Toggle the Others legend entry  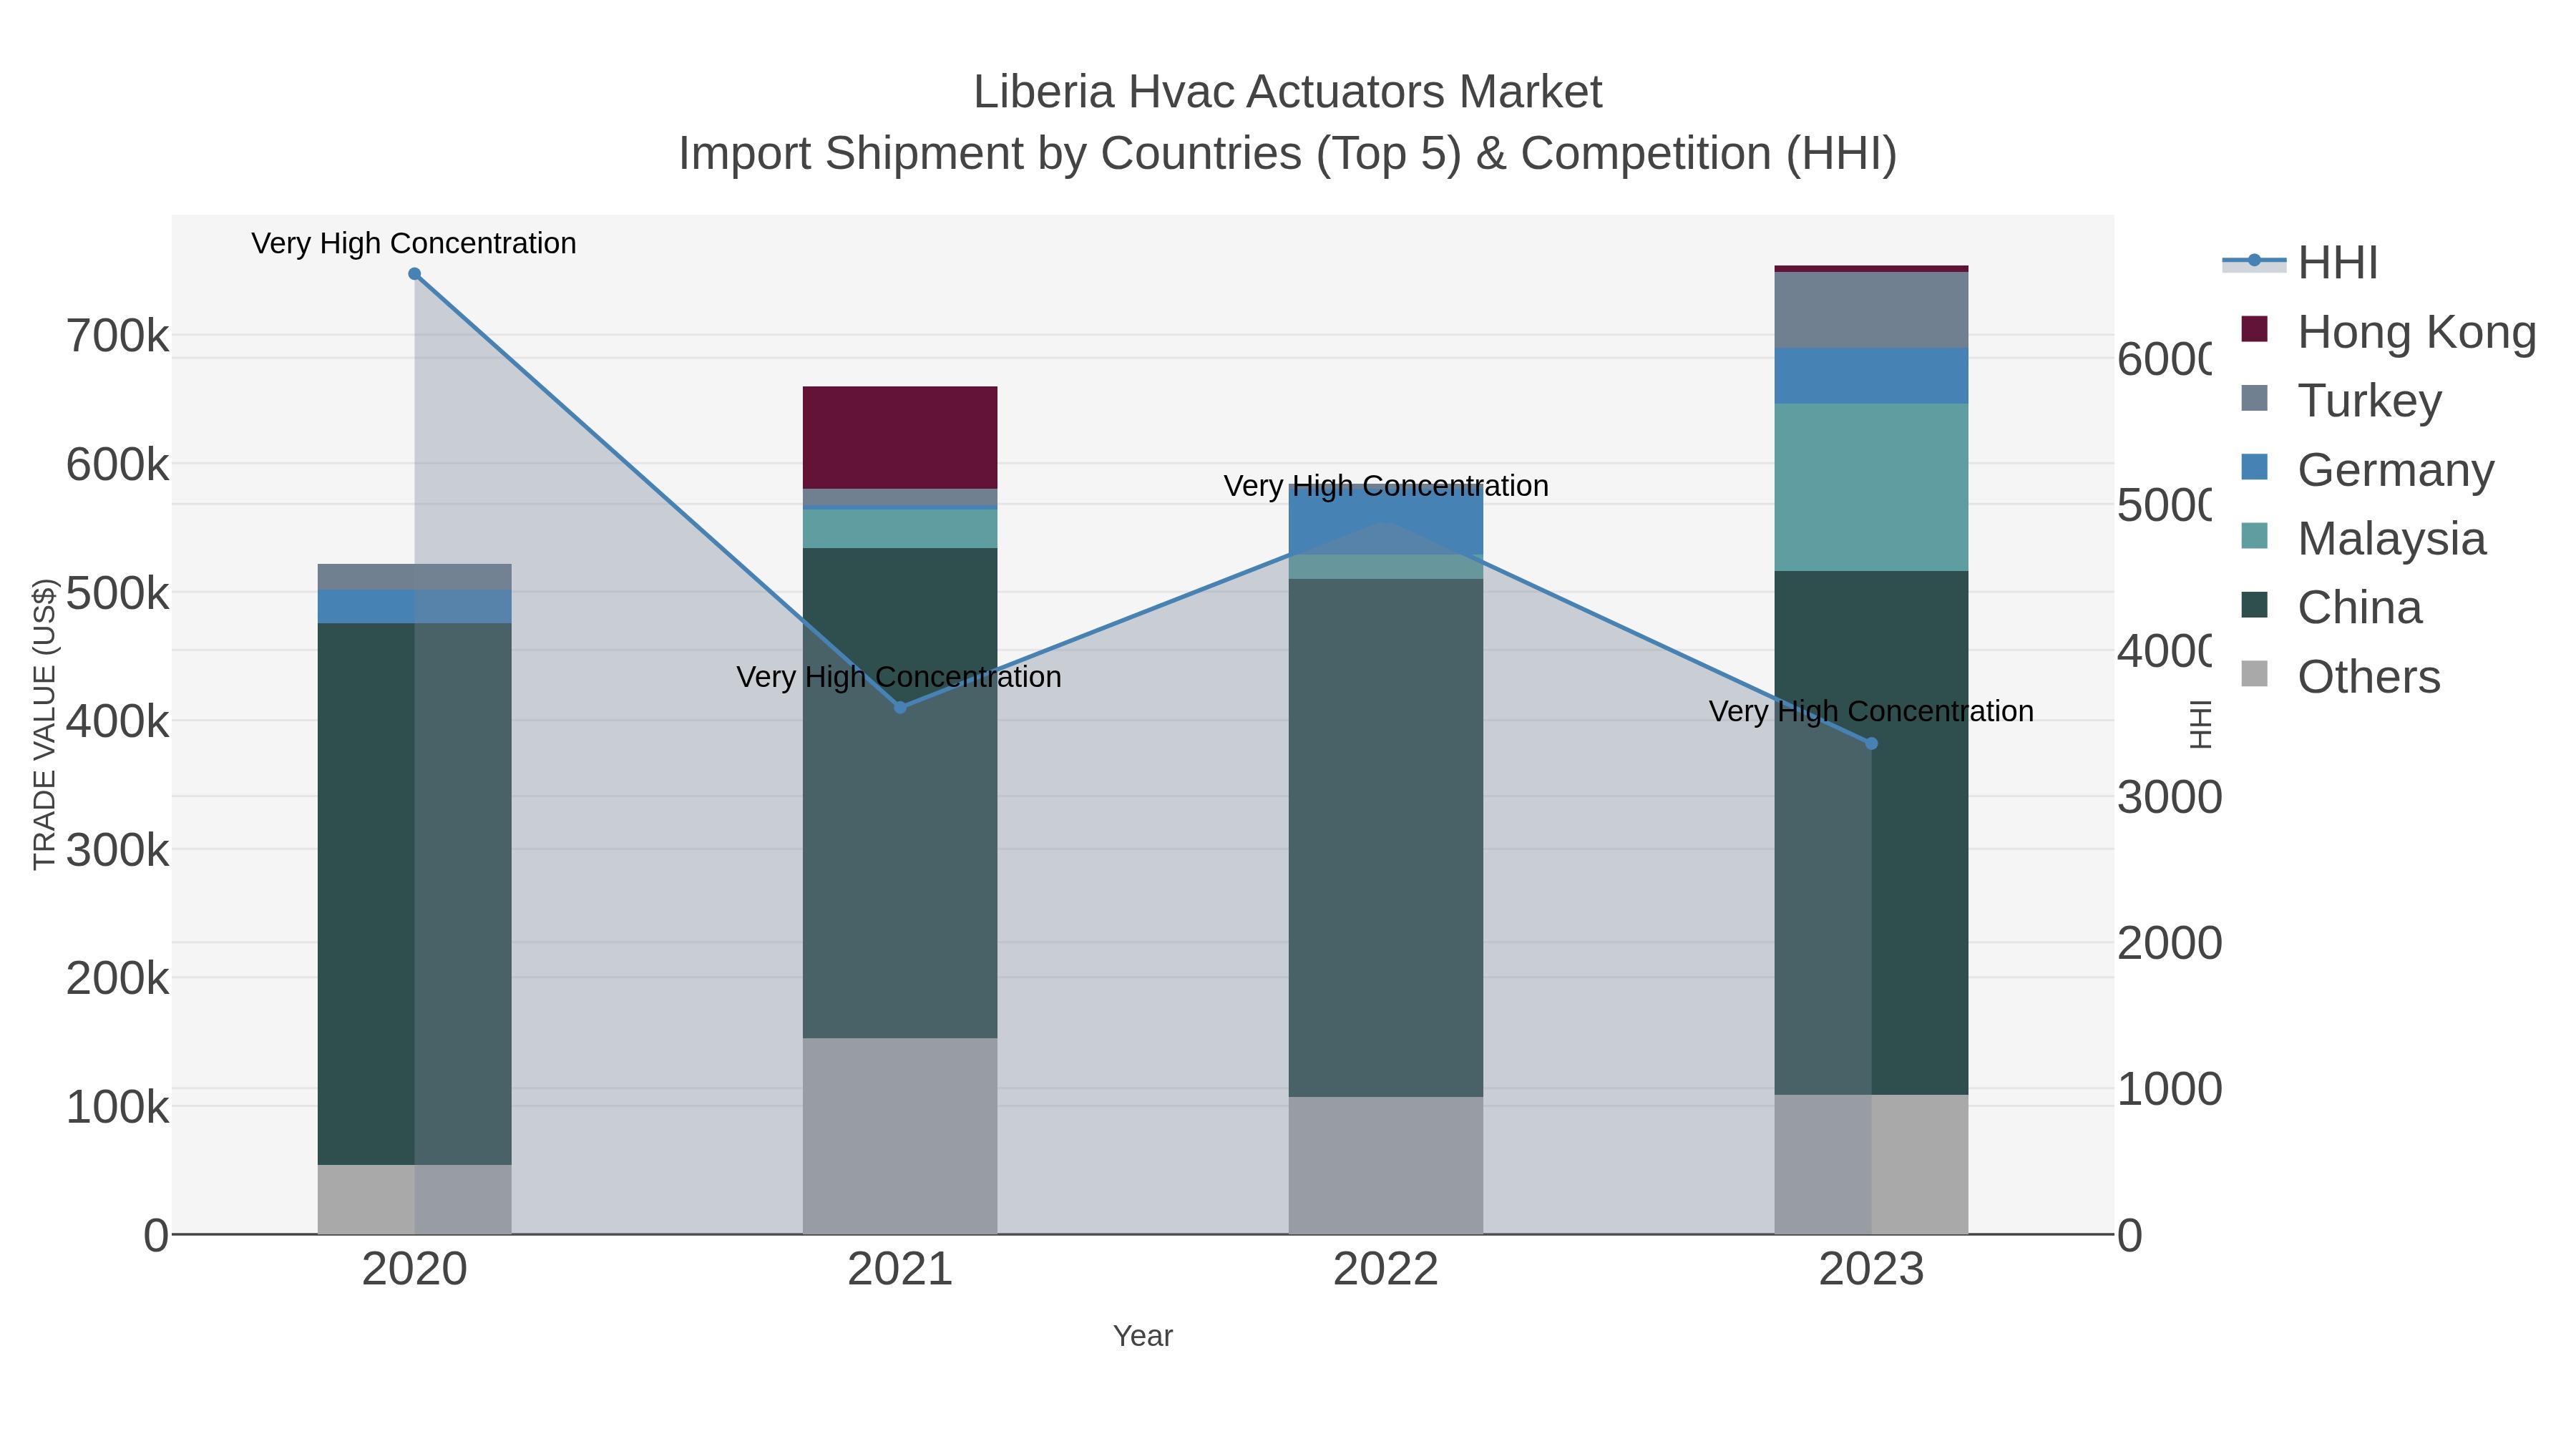tap(2341, 676)
